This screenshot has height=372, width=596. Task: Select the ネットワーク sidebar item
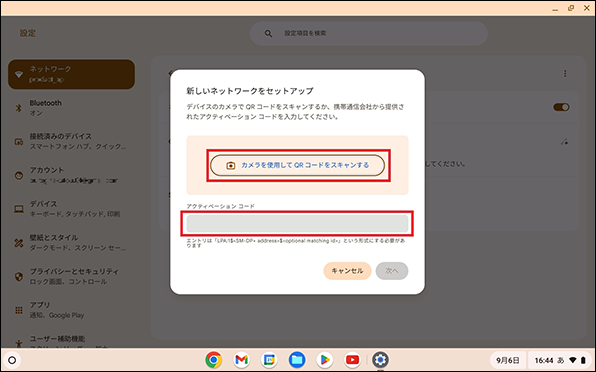[71, 74]
